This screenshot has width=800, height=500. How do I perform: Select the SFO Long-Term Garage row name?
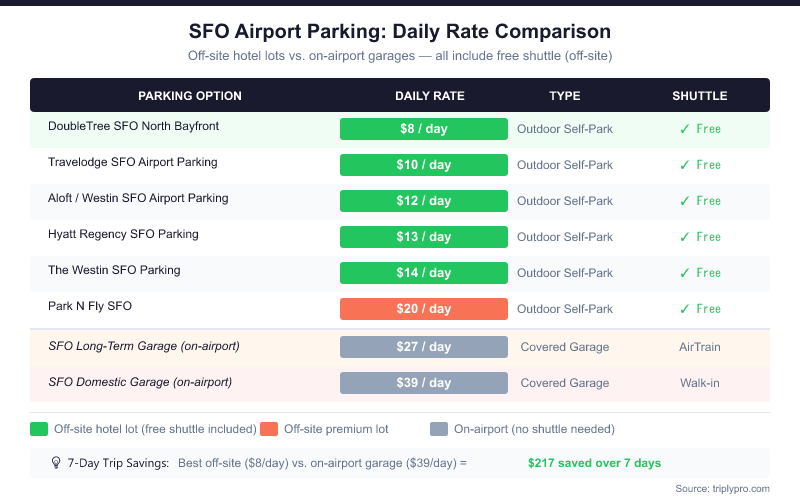pyautogui.click(x=143, y=346)
